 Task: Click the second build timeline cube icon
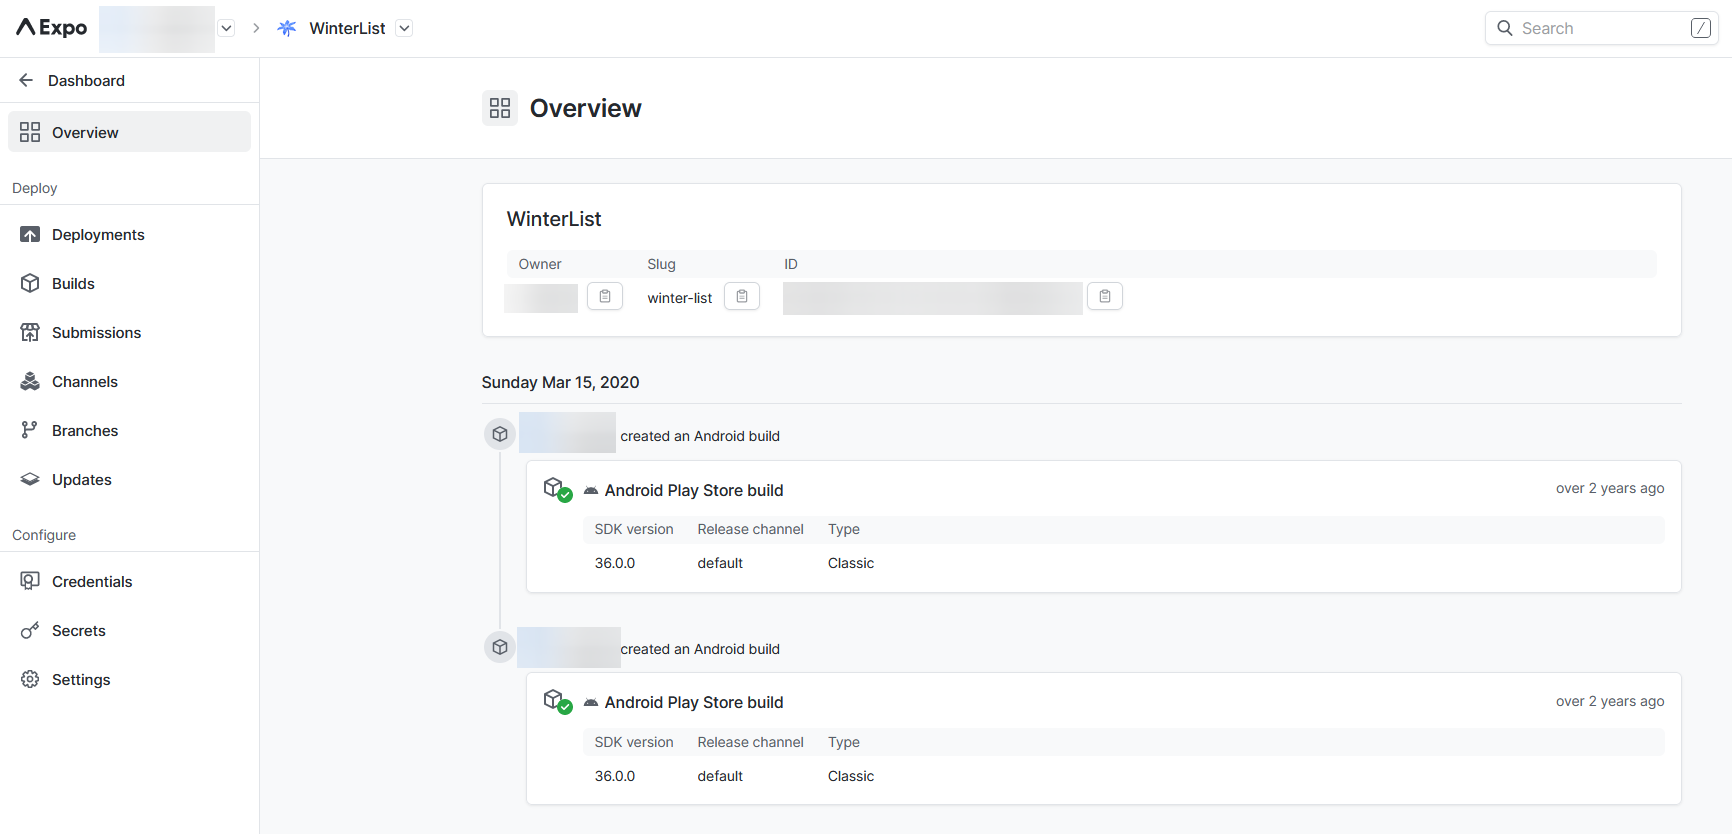[x=500, y=648]
